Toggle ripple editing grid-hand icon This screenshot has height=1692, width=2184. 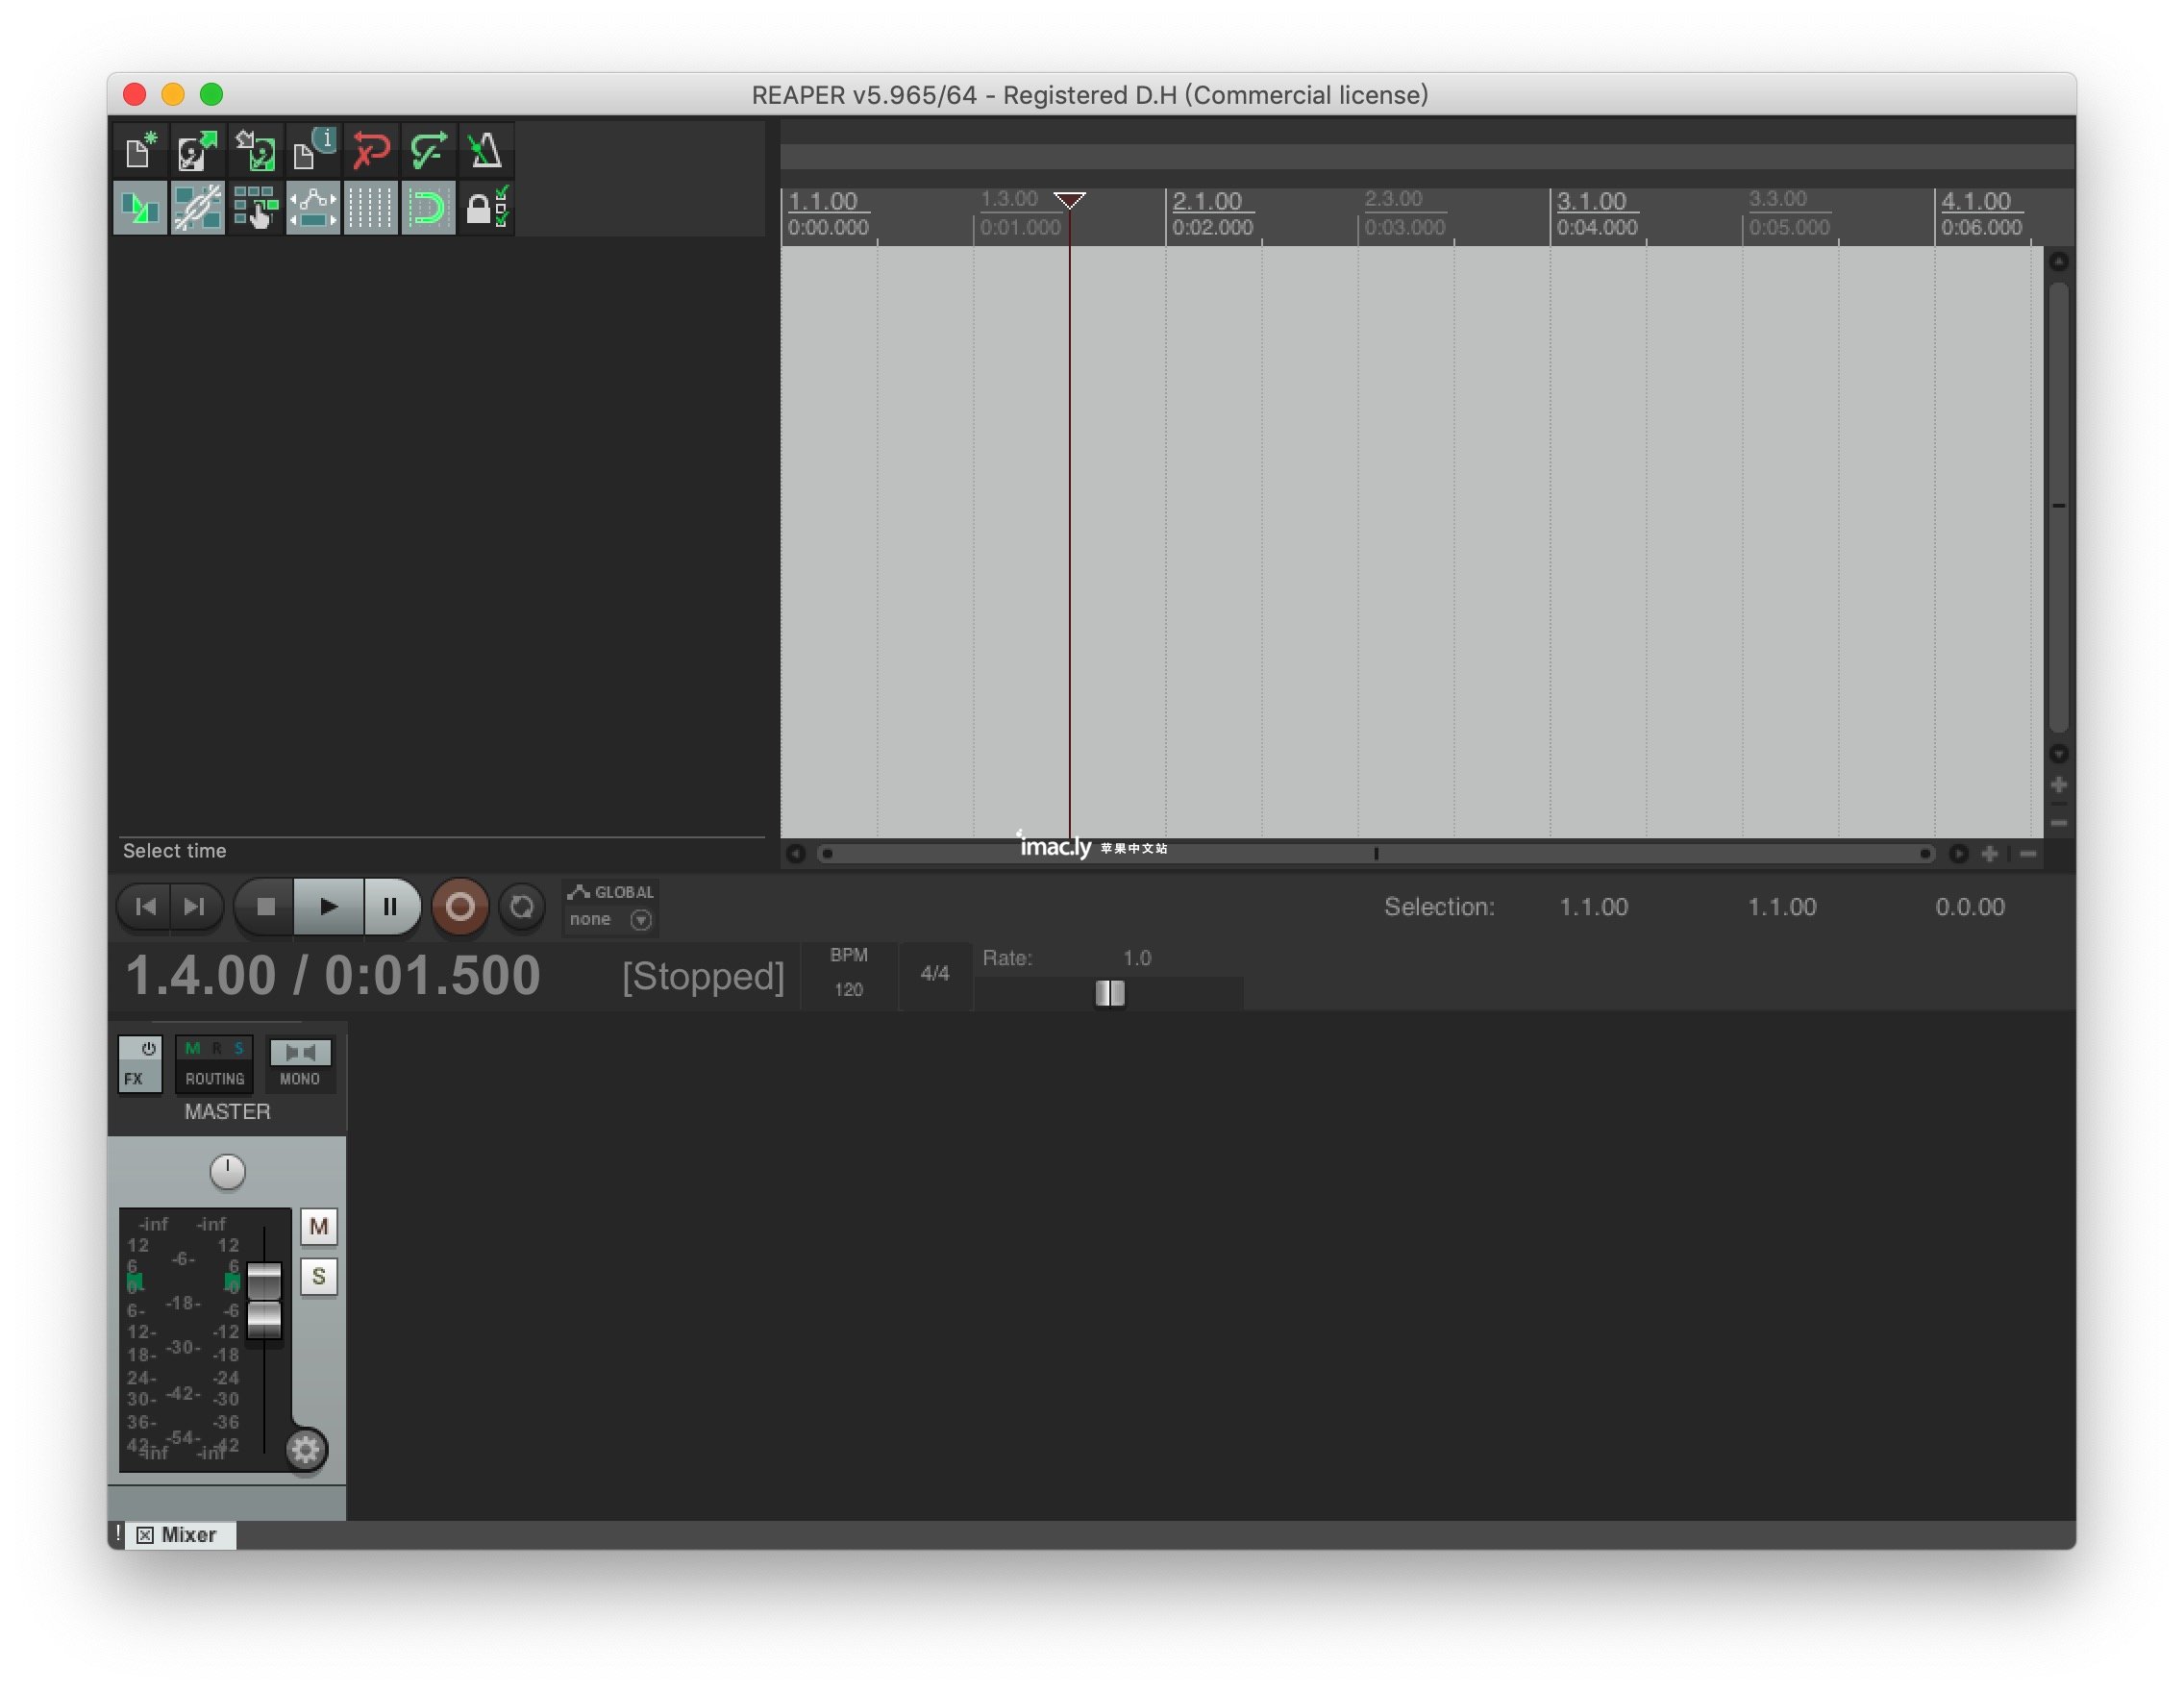click(x=255, y=208)
